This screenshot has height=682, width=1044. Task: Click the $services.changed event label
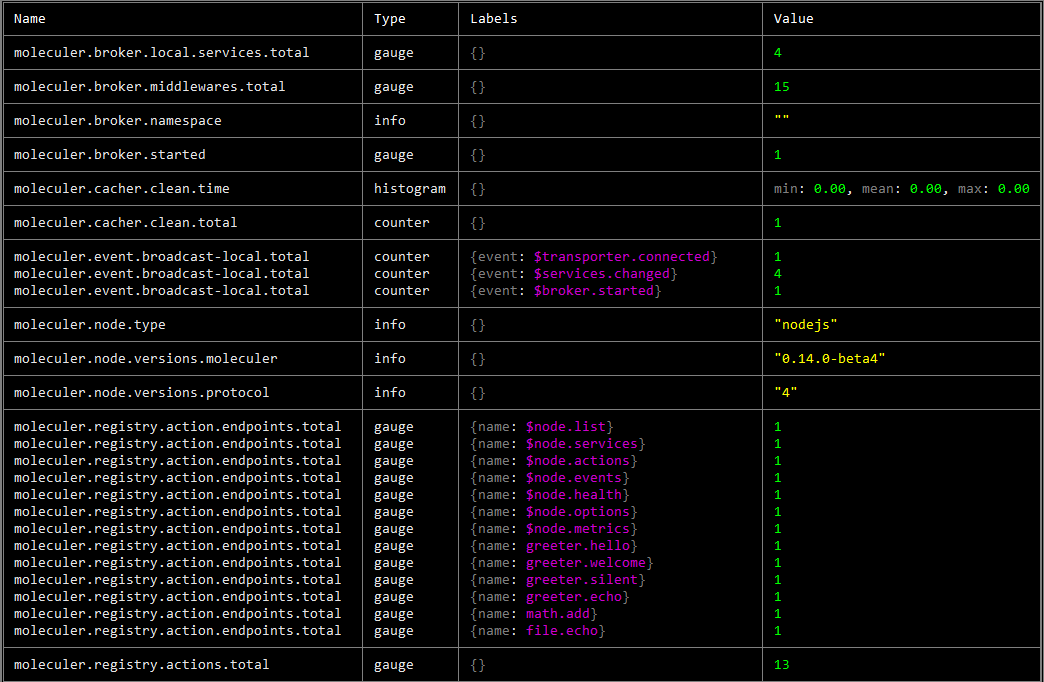click(x=605, y=274)
